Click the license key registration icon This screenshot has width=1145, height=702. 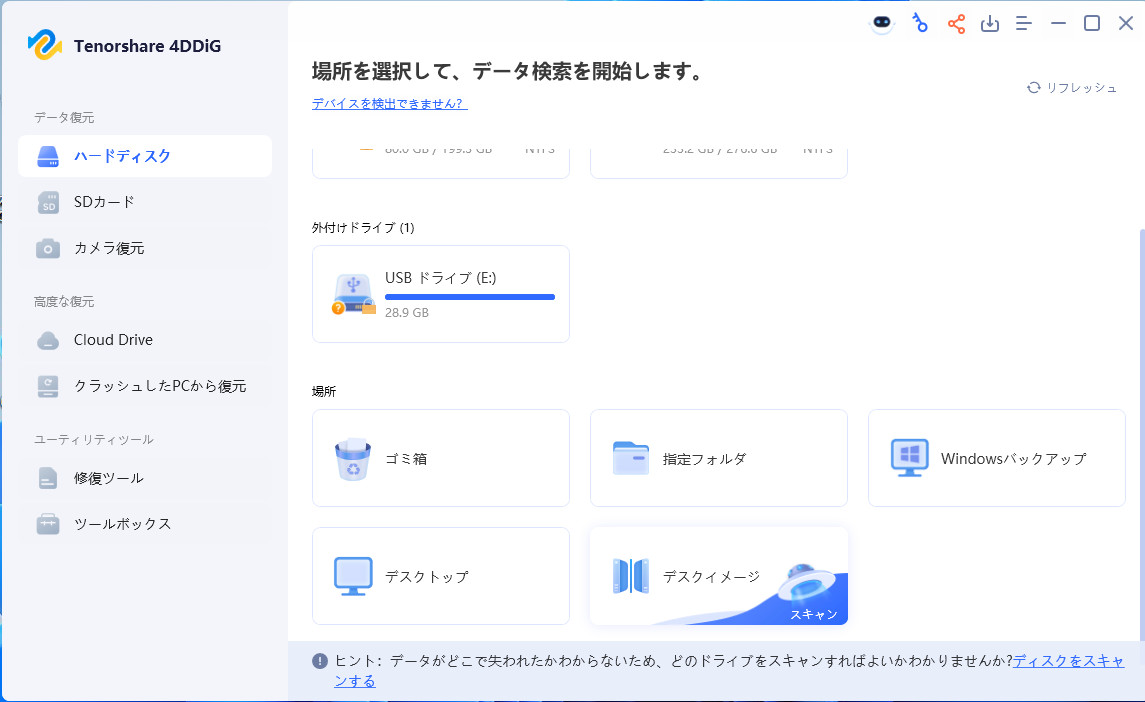pyautogui.click(x=919, y=22)
